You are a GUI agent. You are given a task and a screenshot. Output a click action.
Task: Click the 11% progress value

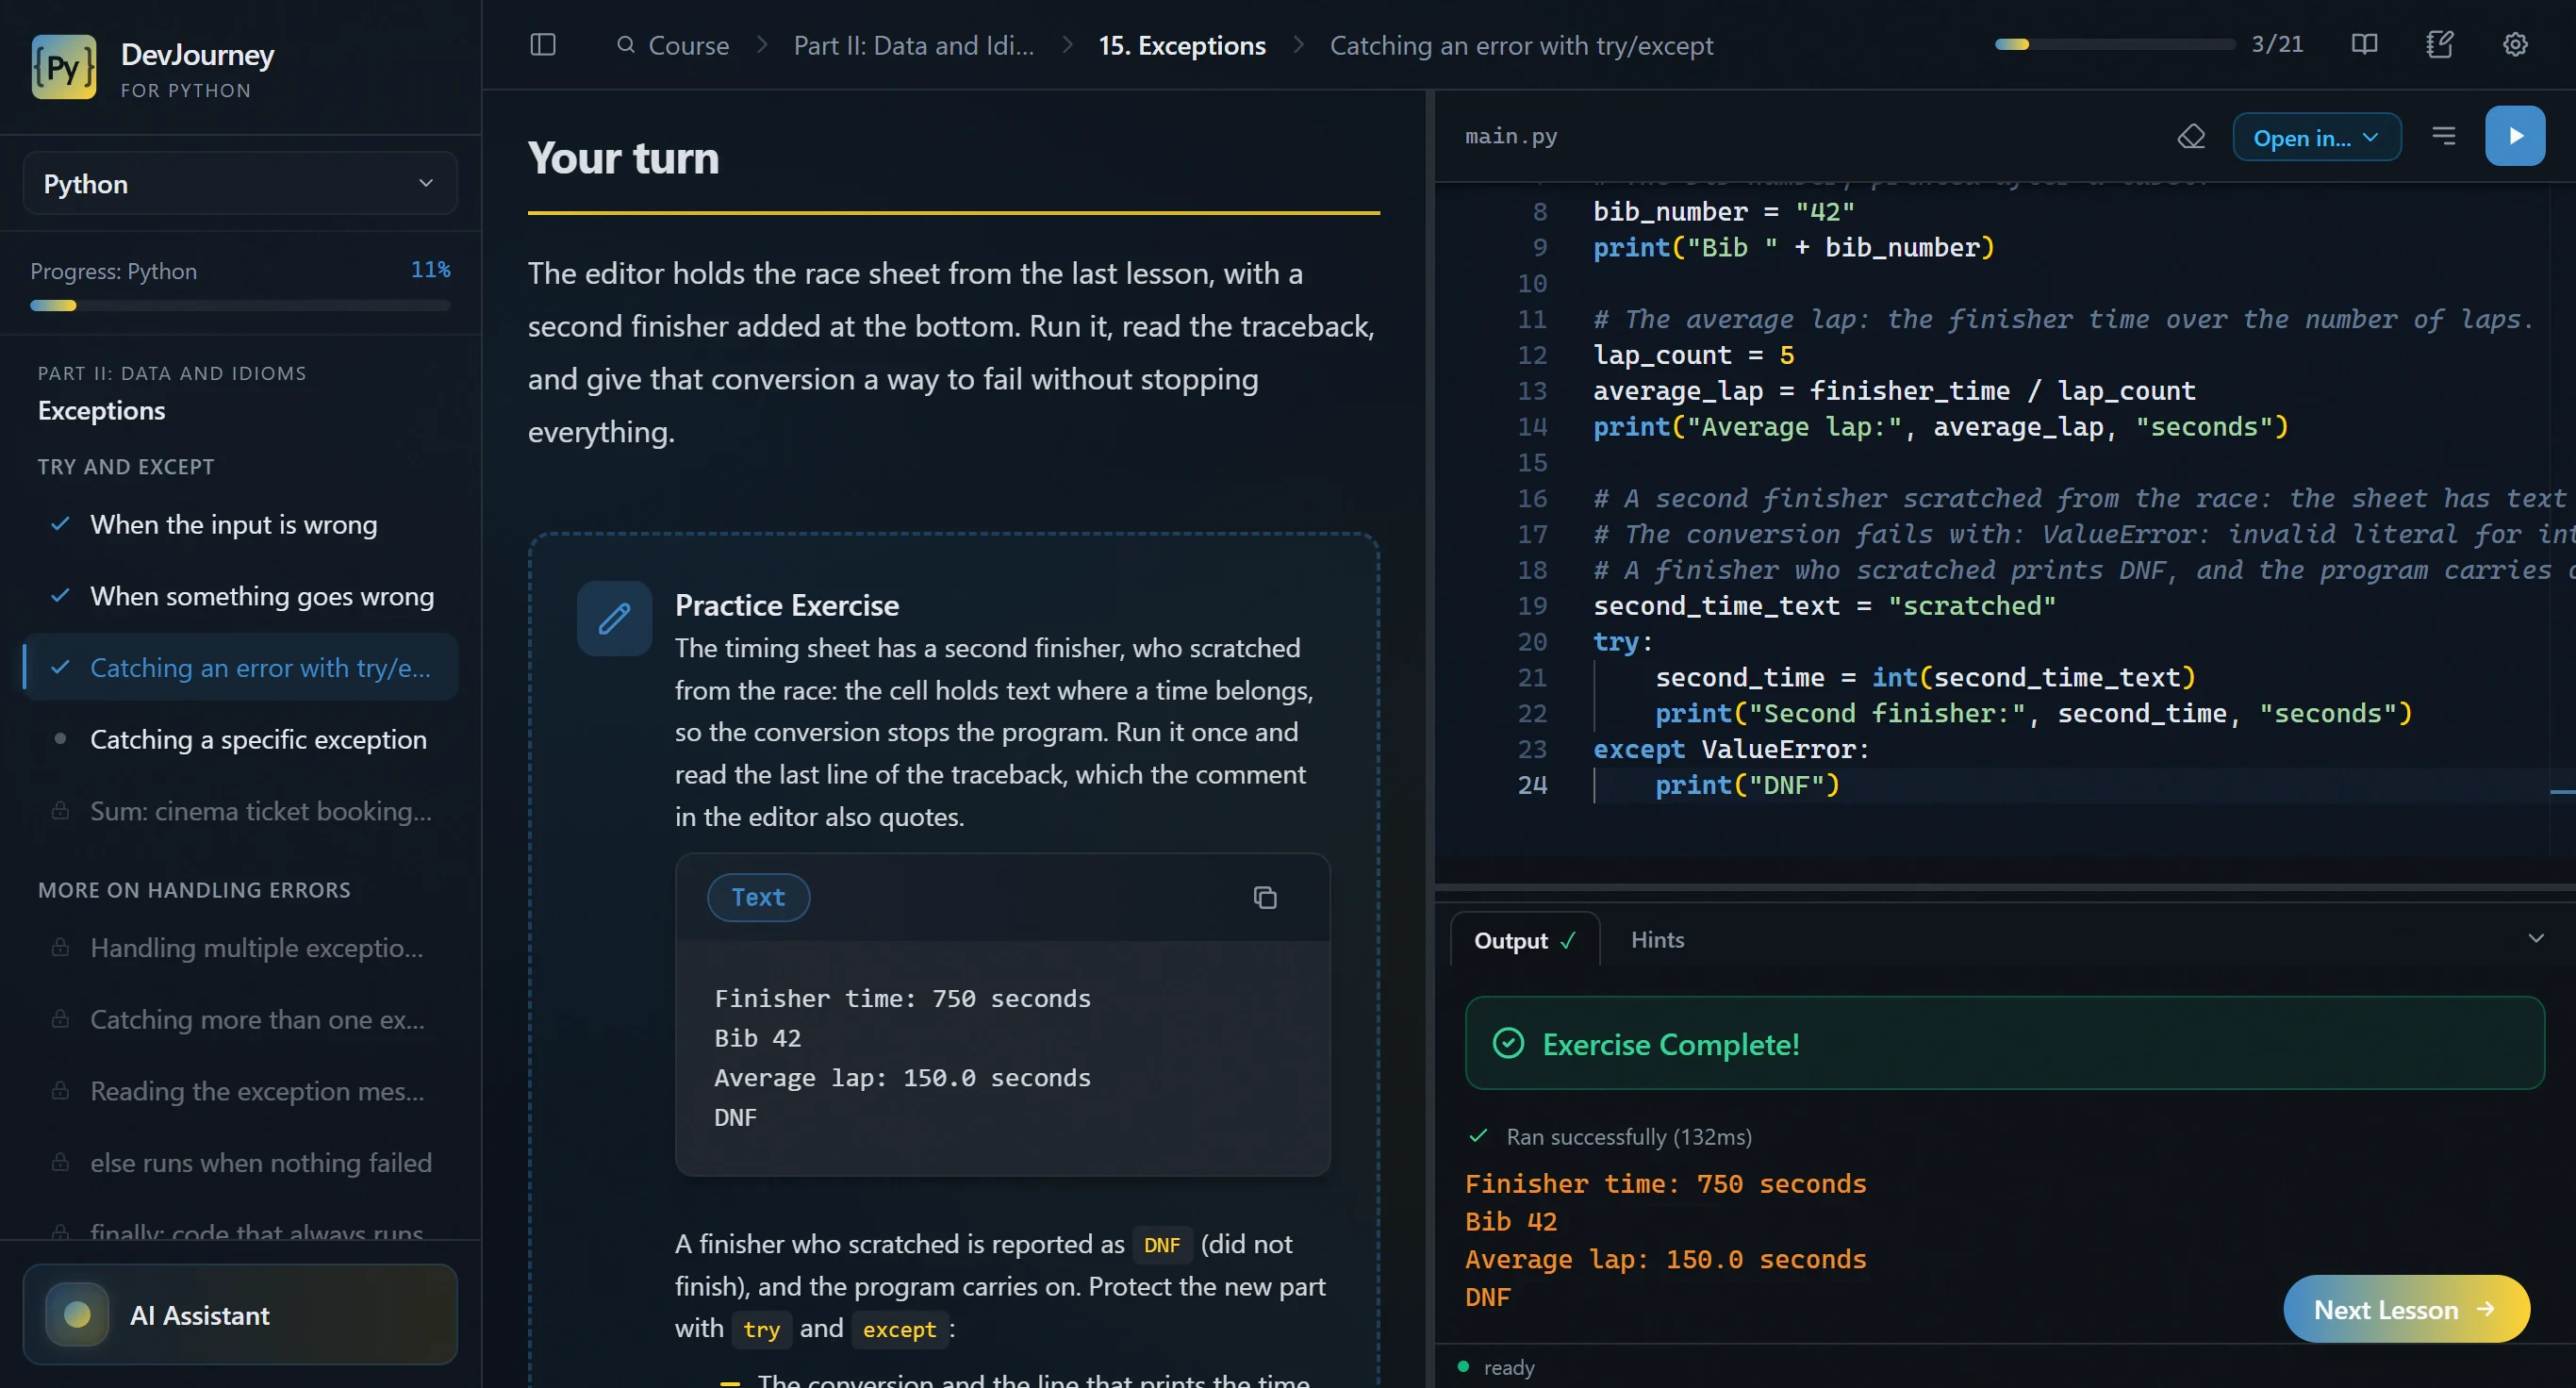coord(430,270)
